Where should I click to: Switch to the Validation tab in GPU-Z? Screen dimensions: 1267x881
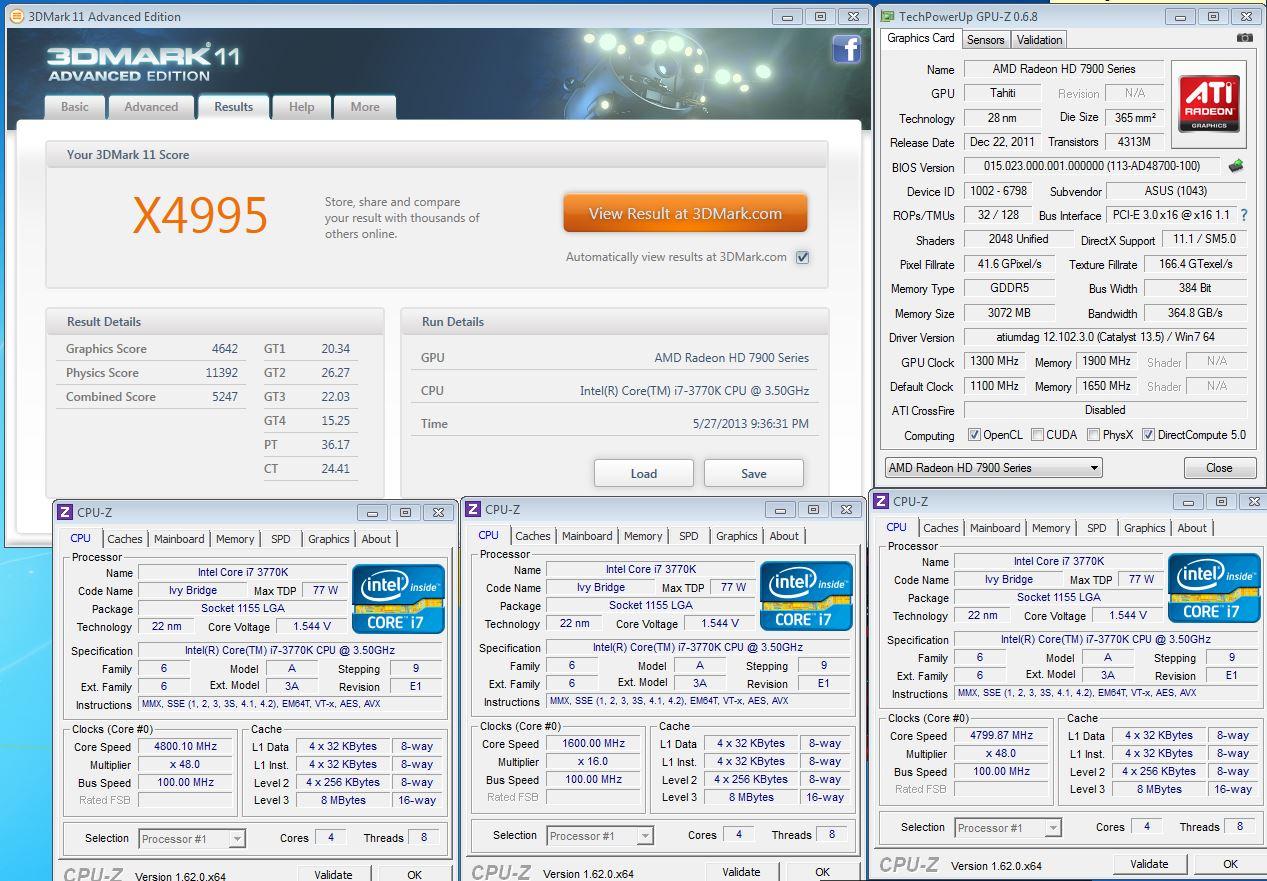coord(1039,40)
